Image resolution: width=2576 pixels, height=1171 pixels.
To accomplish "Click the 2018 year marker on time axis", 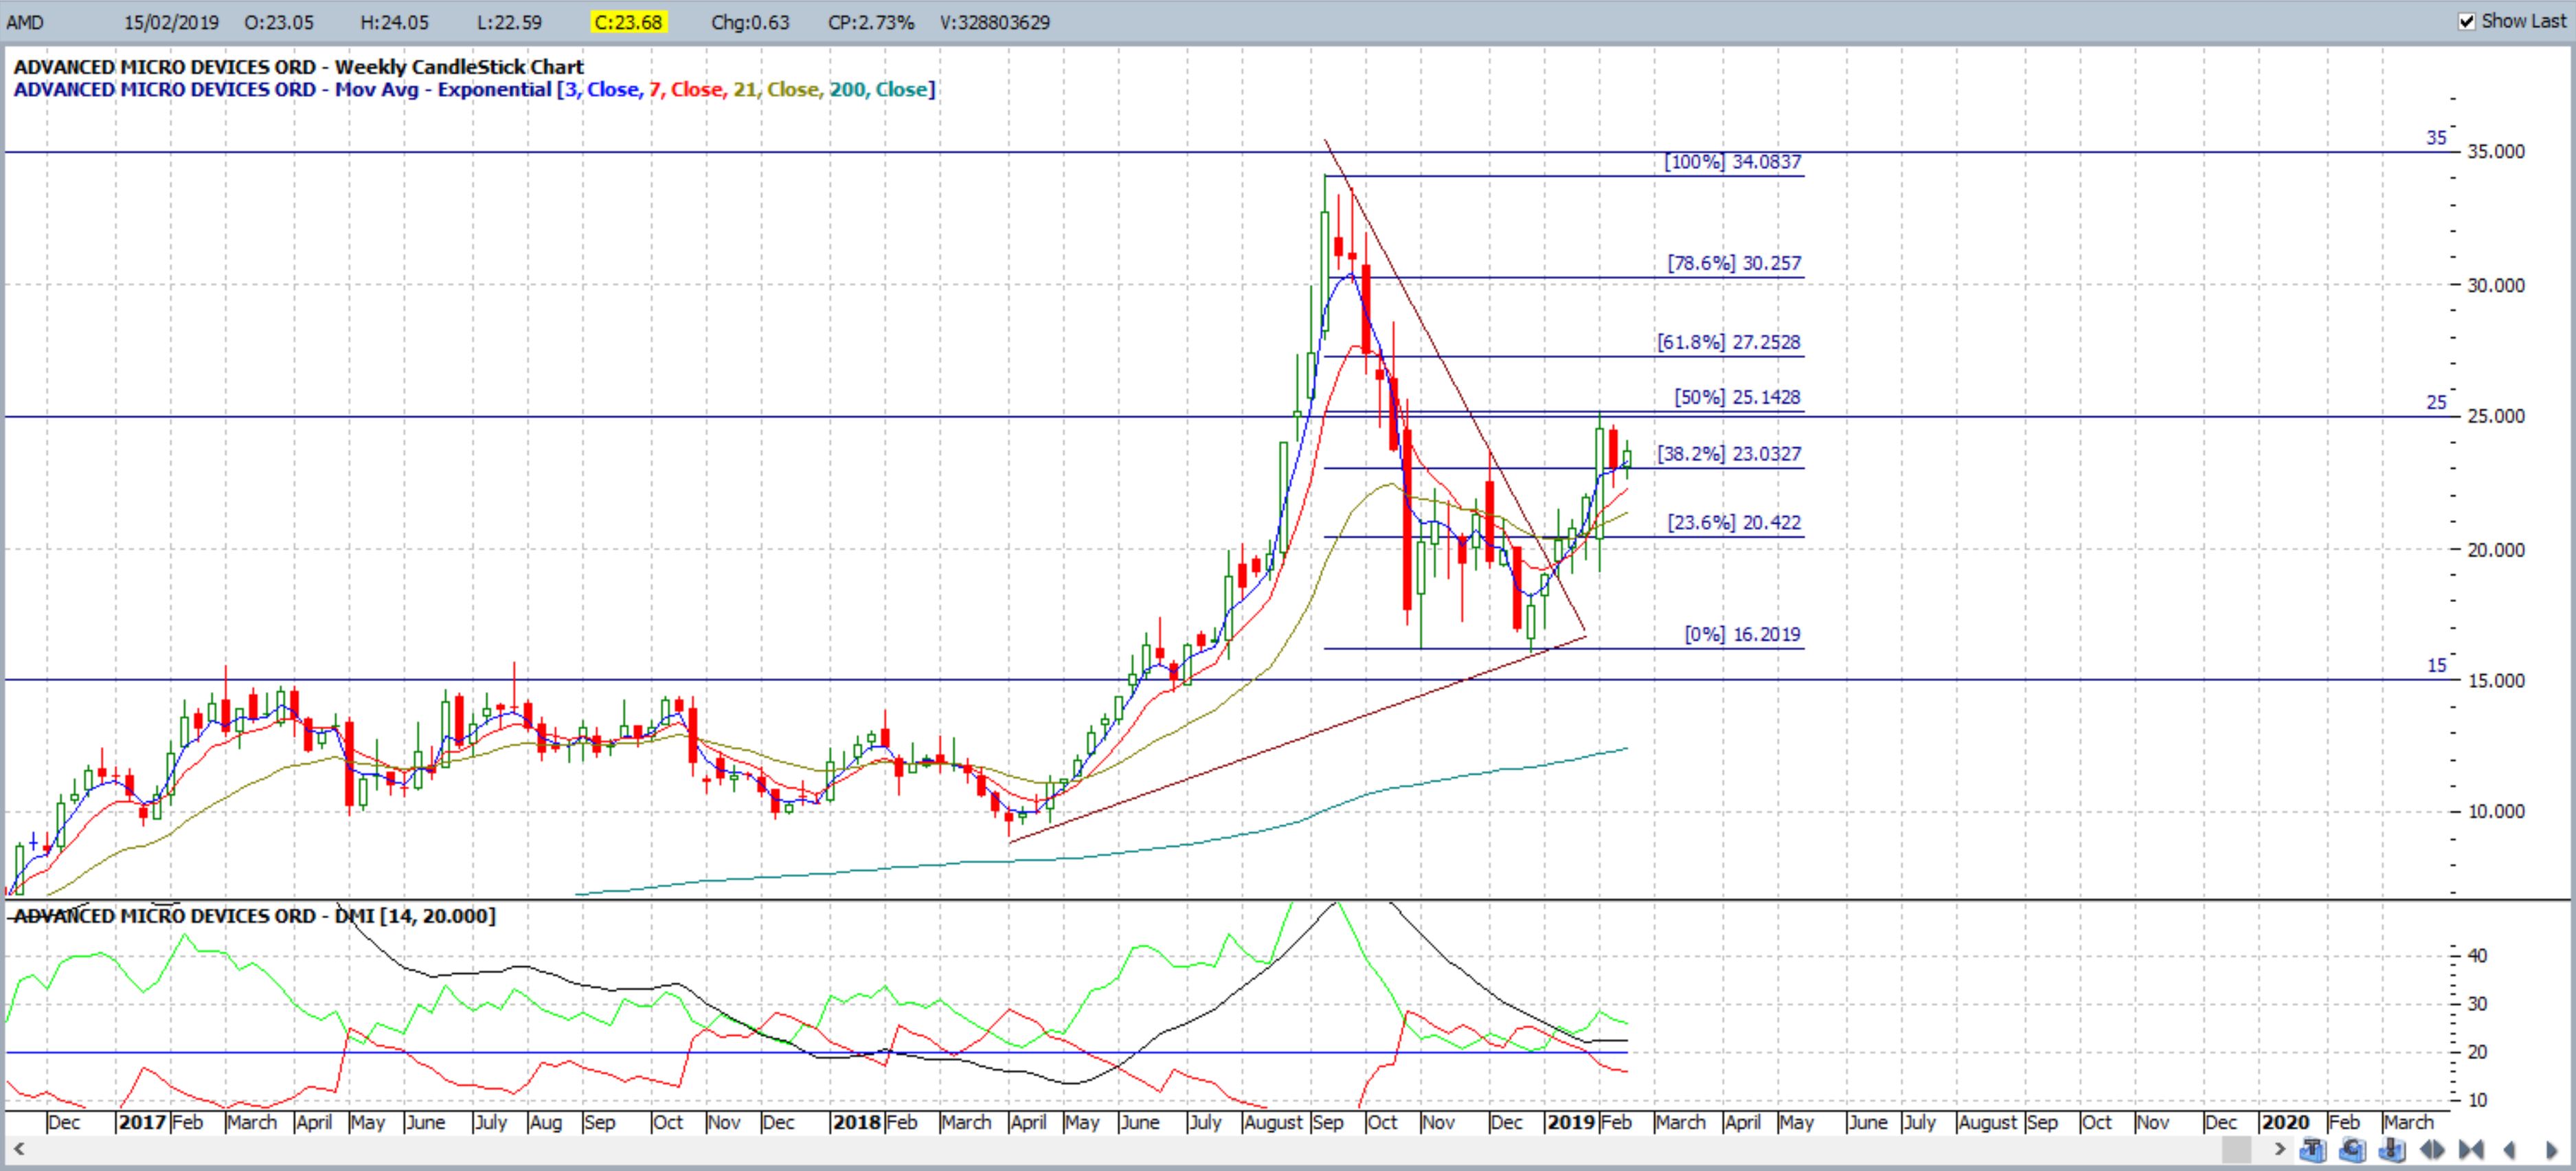I will pos(857,1123).
